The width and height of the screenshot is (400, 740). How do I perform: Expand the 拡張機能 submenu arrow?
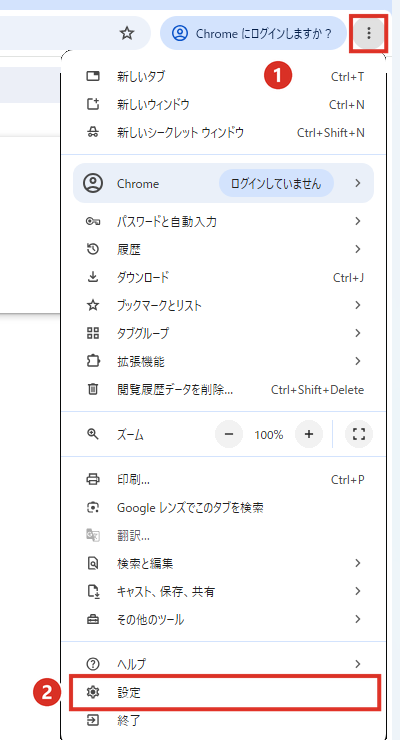pyautogui.click(x=358, y=362)
